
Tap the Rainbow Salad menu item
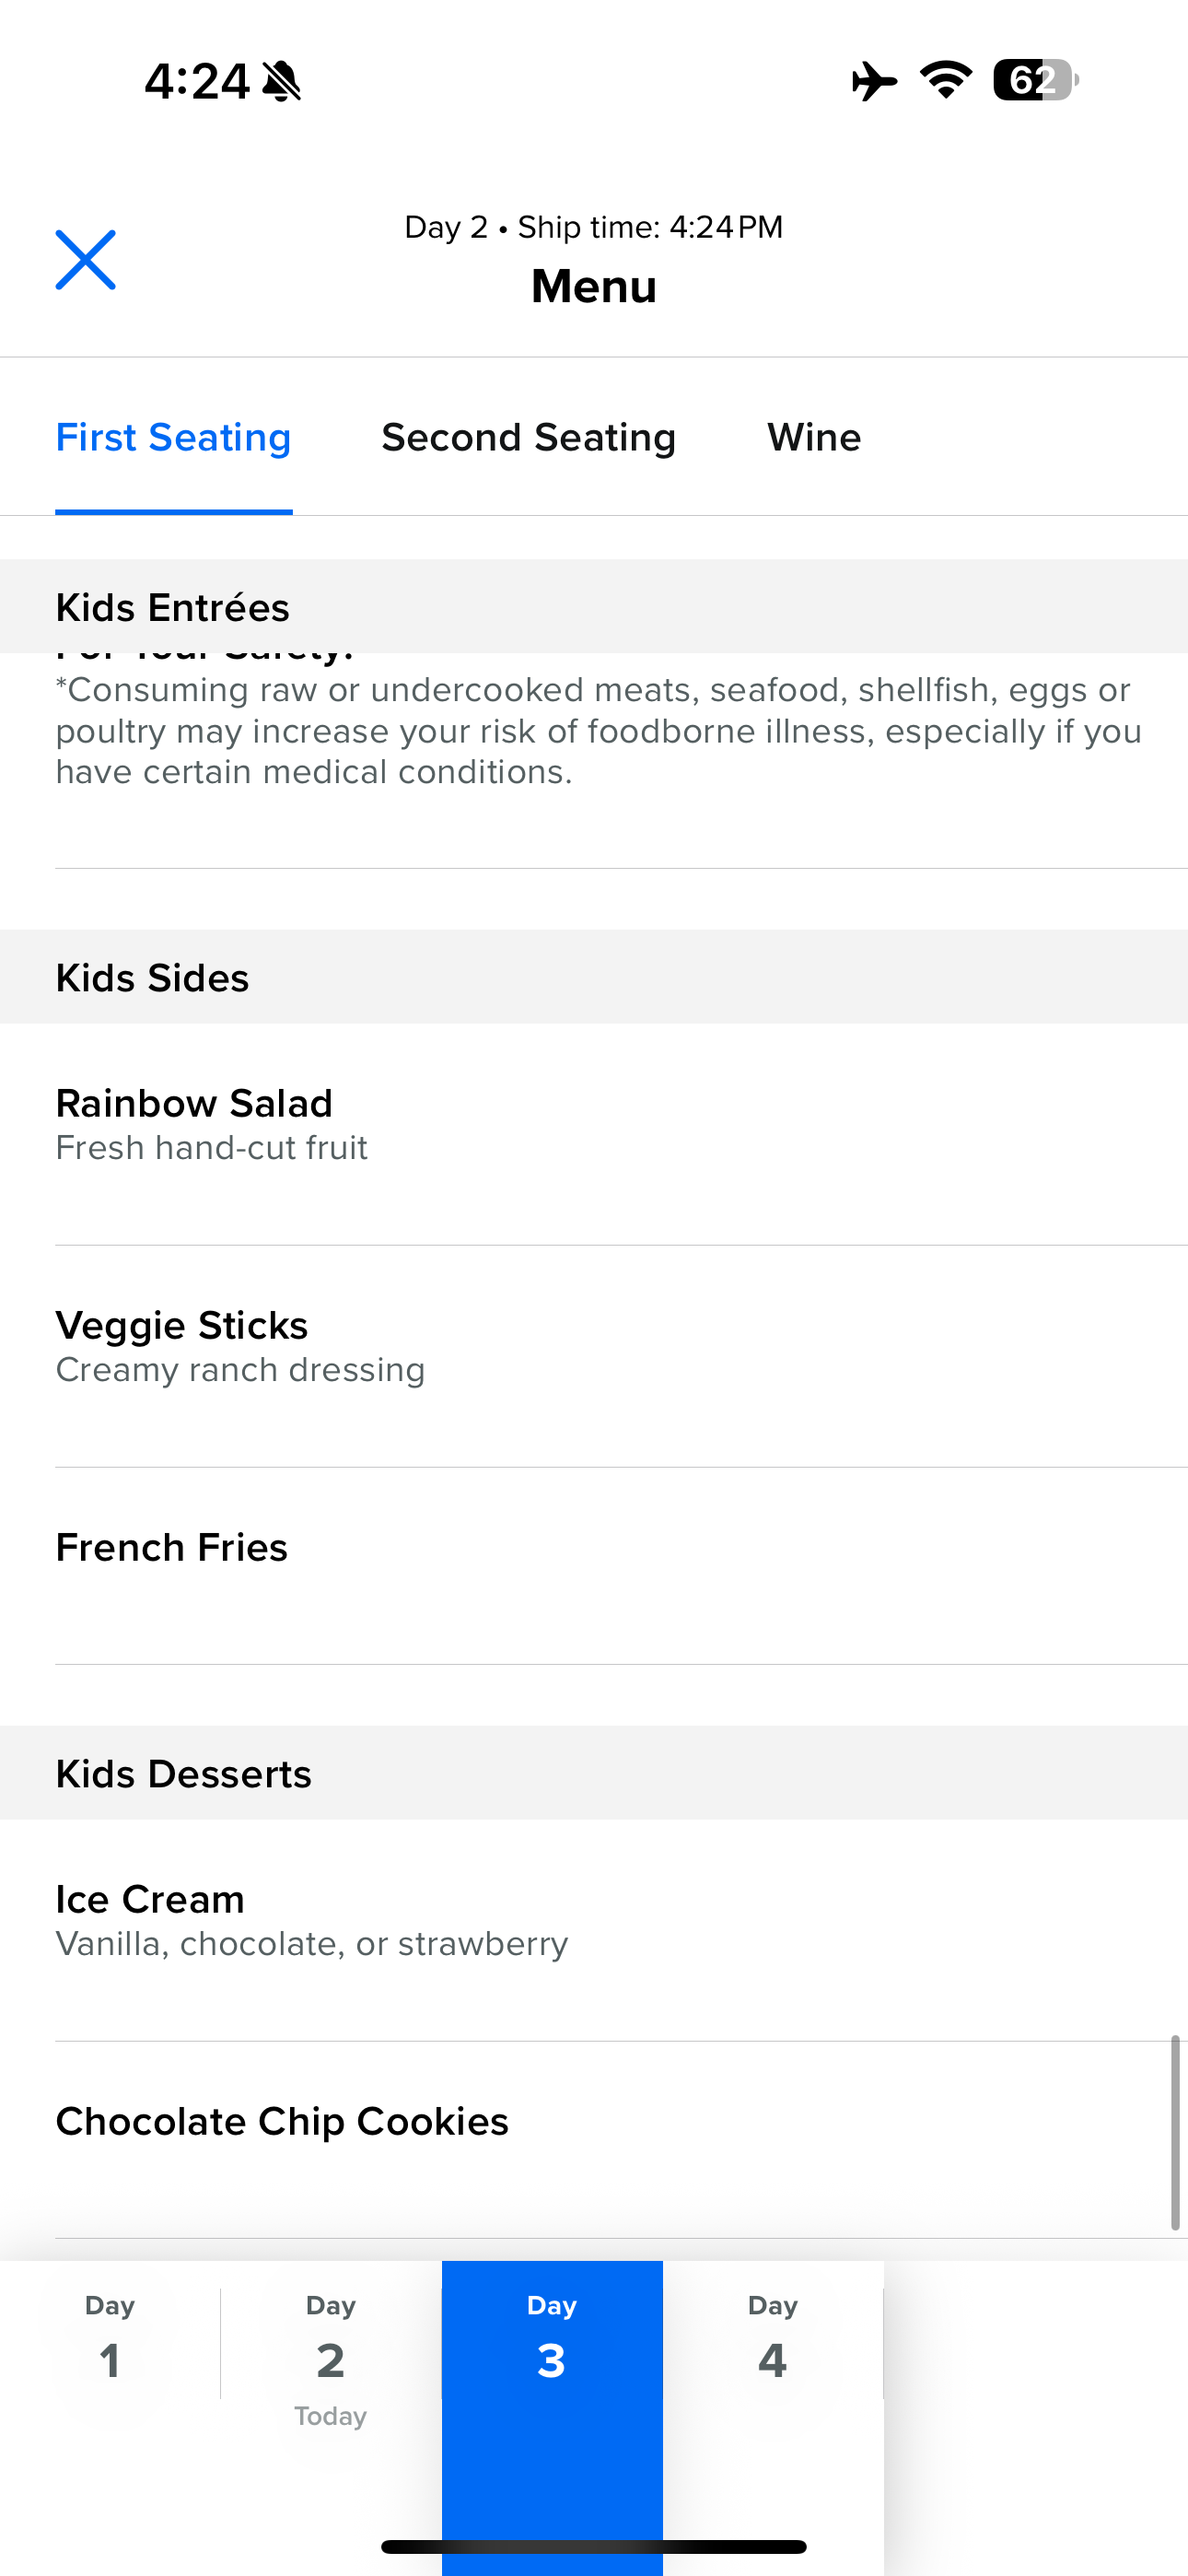click(194, 1124)
